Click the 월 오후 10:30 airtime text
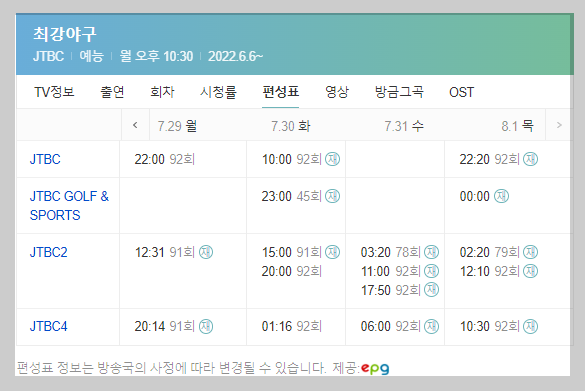 click(x=156, y=56)
